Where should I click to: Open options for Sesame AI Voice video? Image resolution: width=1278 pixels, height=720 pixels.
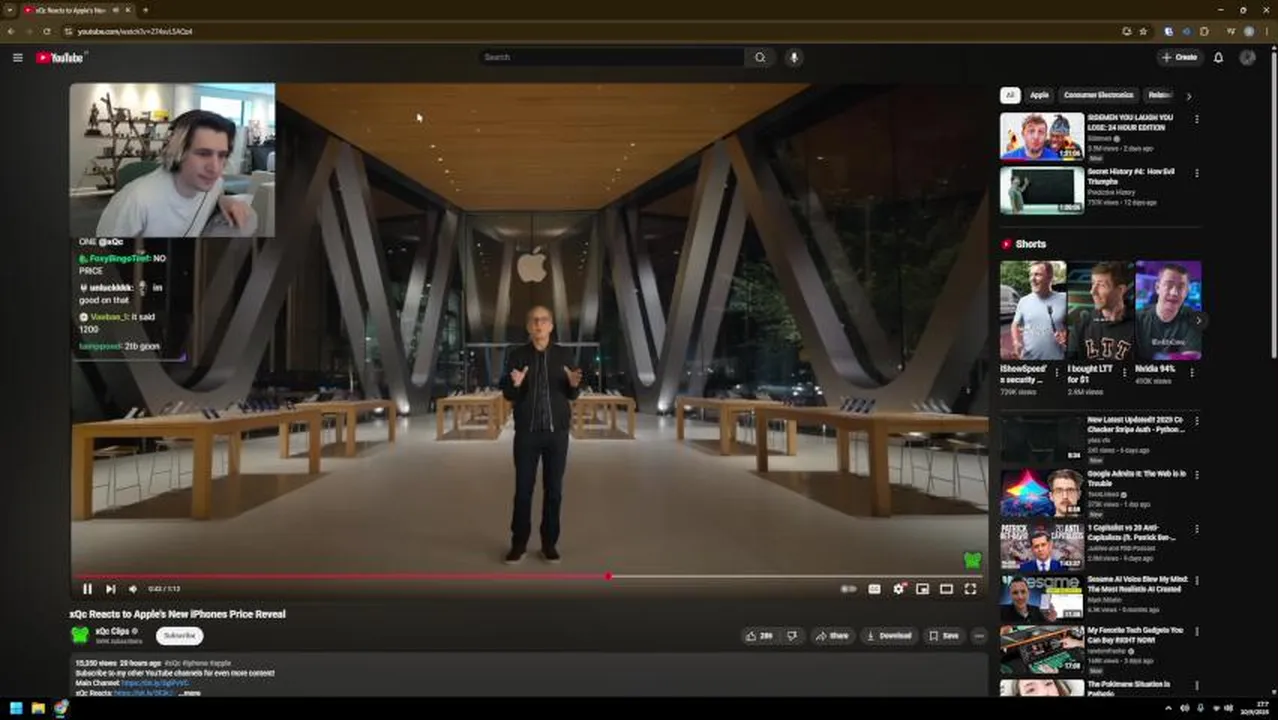[1196, 580]
